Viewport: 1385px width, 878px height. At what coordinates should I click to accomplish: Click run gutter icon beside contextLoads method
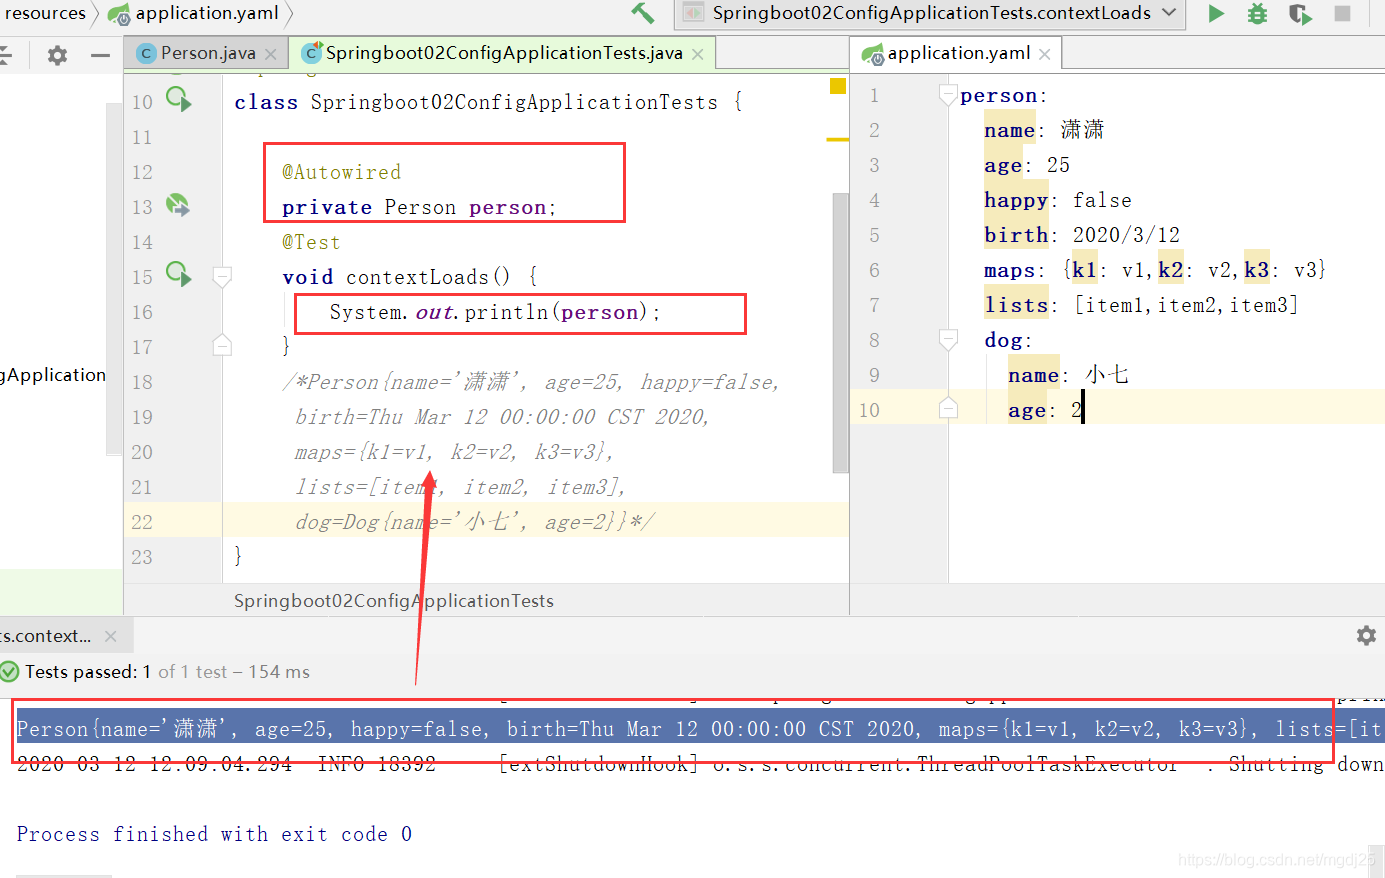pyautogui.click(x=178, y=273)
